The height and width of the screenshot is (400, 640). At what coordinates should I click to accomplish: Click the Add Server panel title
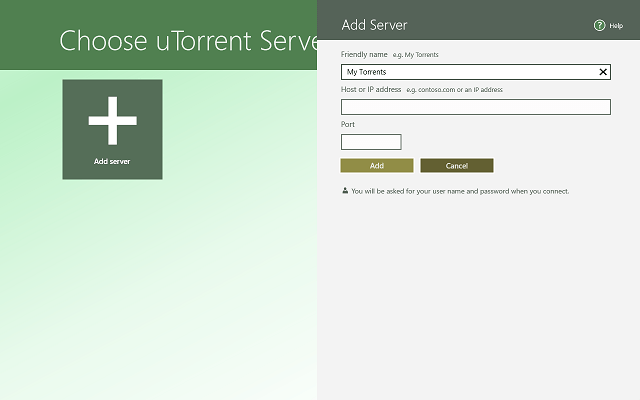(374, 25)
